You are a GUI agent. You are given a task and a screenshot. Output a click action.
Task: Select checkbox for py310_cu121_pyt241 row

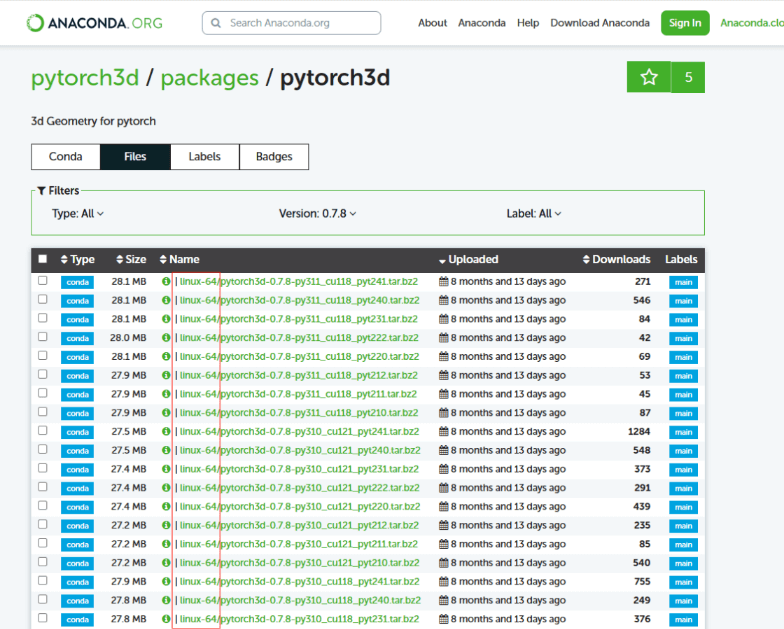point(42,431)
